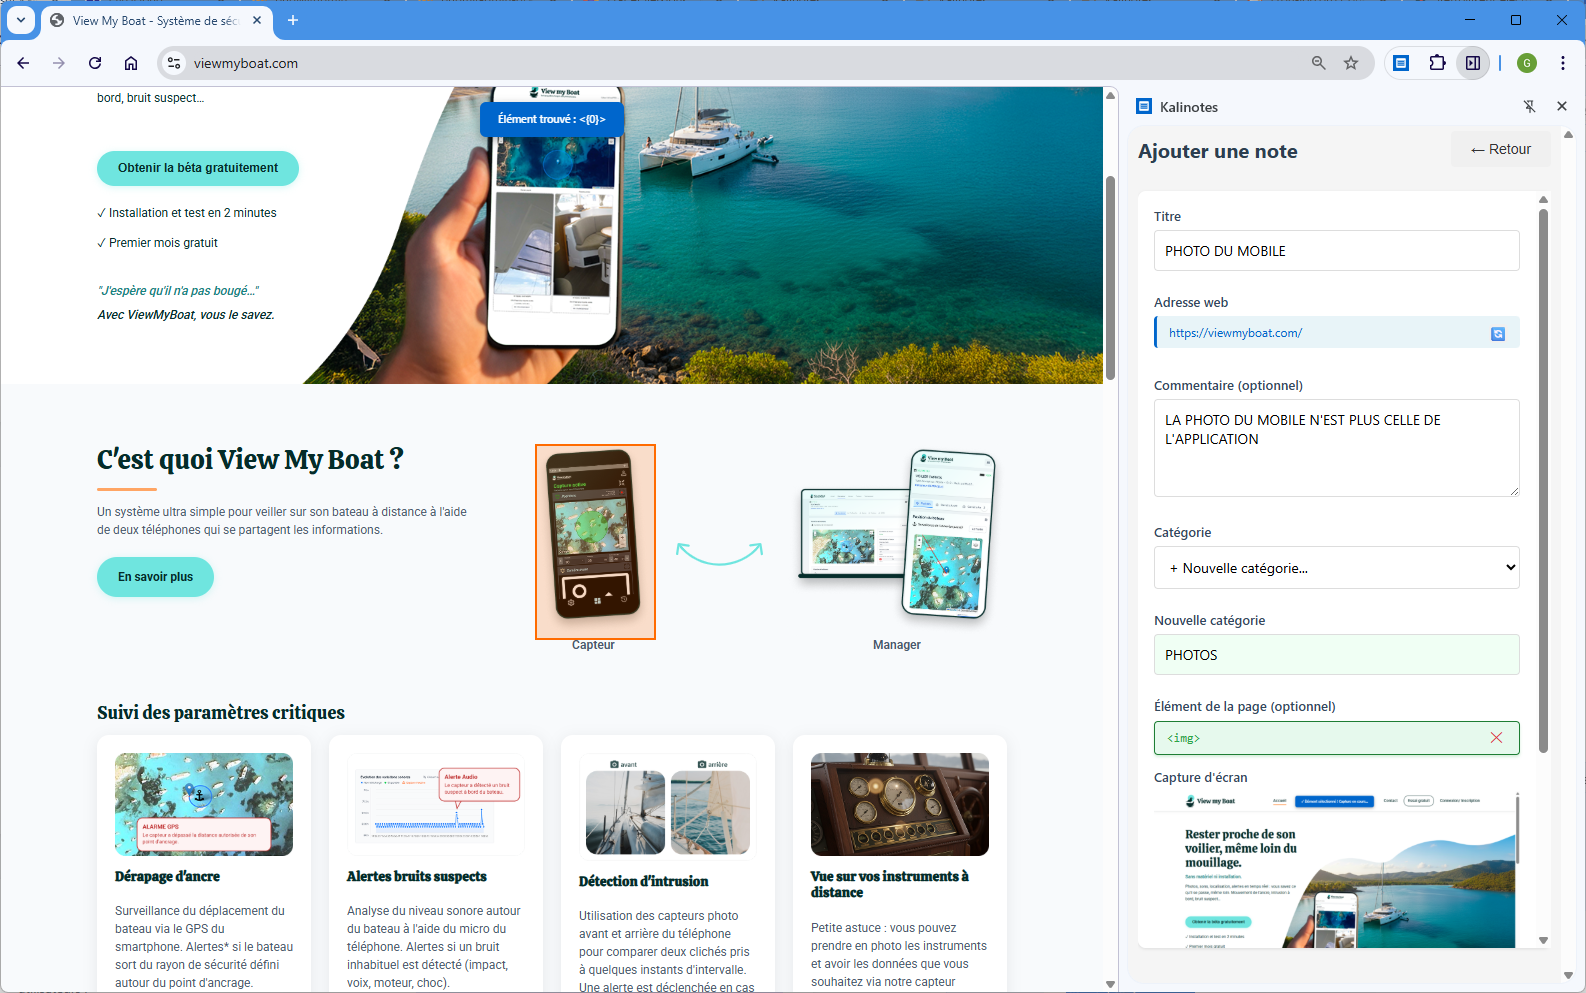Image resolution: width=1586 pixels, height=993 pixels.
Task: Click the En savoir plus button
Action: point(155,577)
